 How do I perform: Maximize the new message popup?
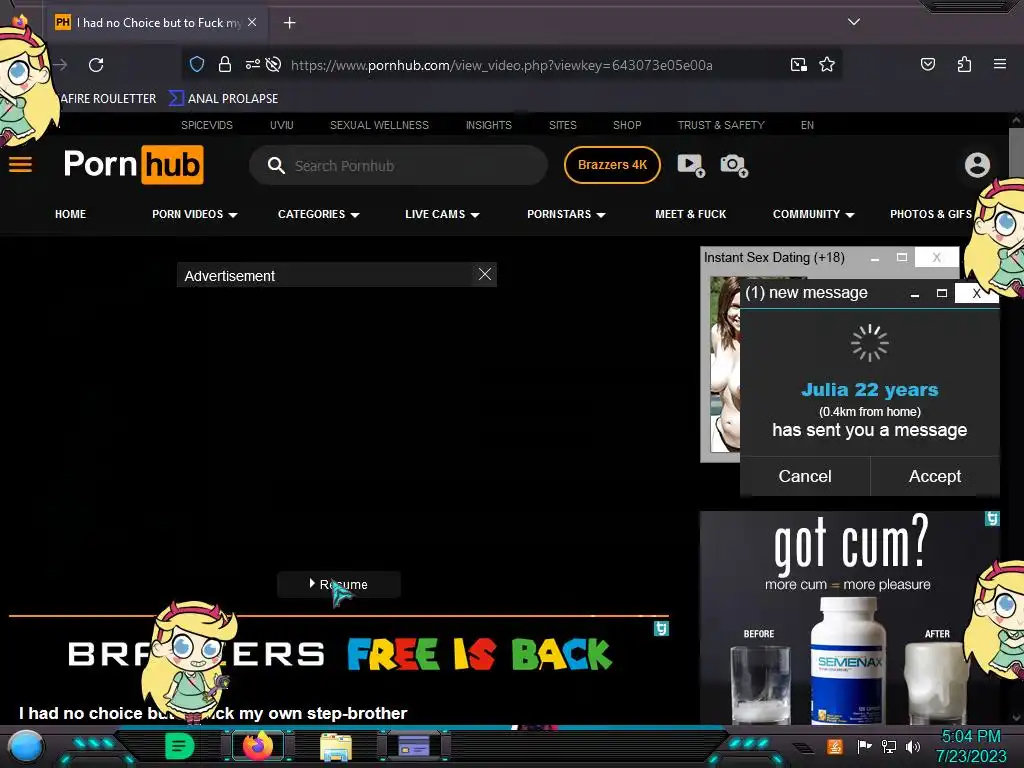point(941,293)
